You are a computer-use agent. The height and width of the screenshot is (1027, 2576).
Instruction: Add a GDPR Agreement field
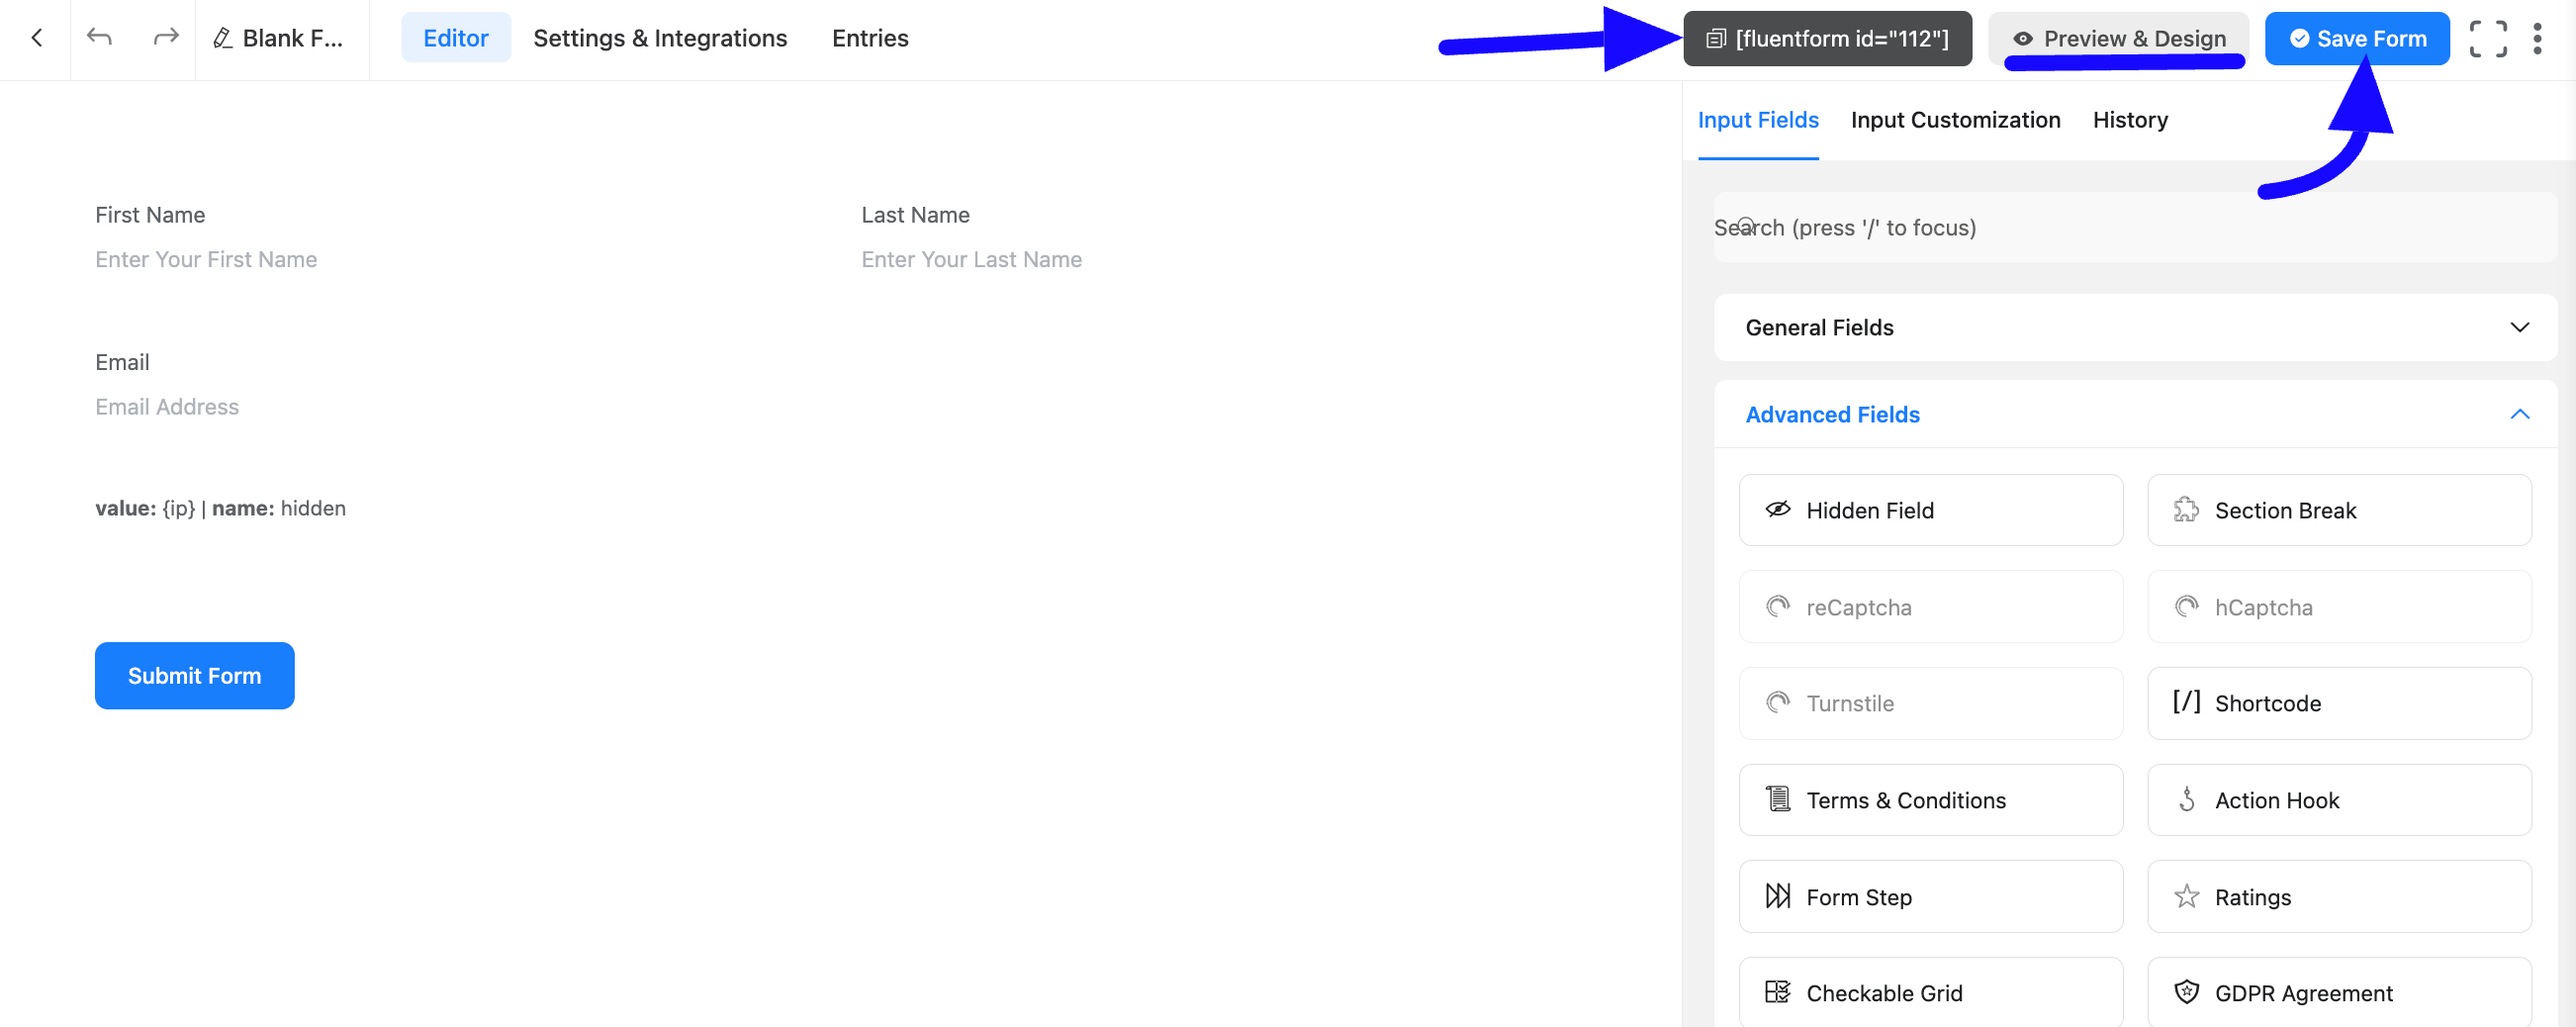pyautogui.click(x=2339, y=993)
